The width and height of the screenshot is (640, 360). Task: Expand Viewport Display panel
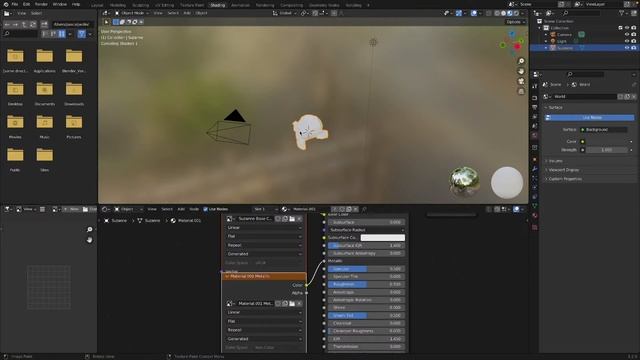click(x=564, y=170)
